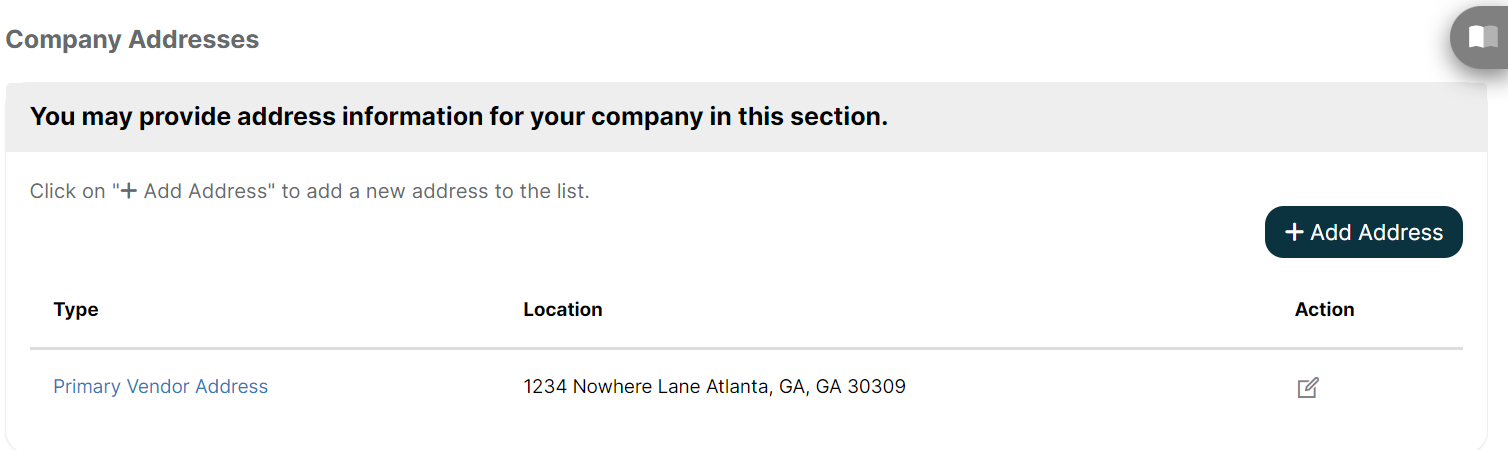This screenshot has width=1508, height=450.
Task: Select the Action column header
Action: pos(1324,309)
